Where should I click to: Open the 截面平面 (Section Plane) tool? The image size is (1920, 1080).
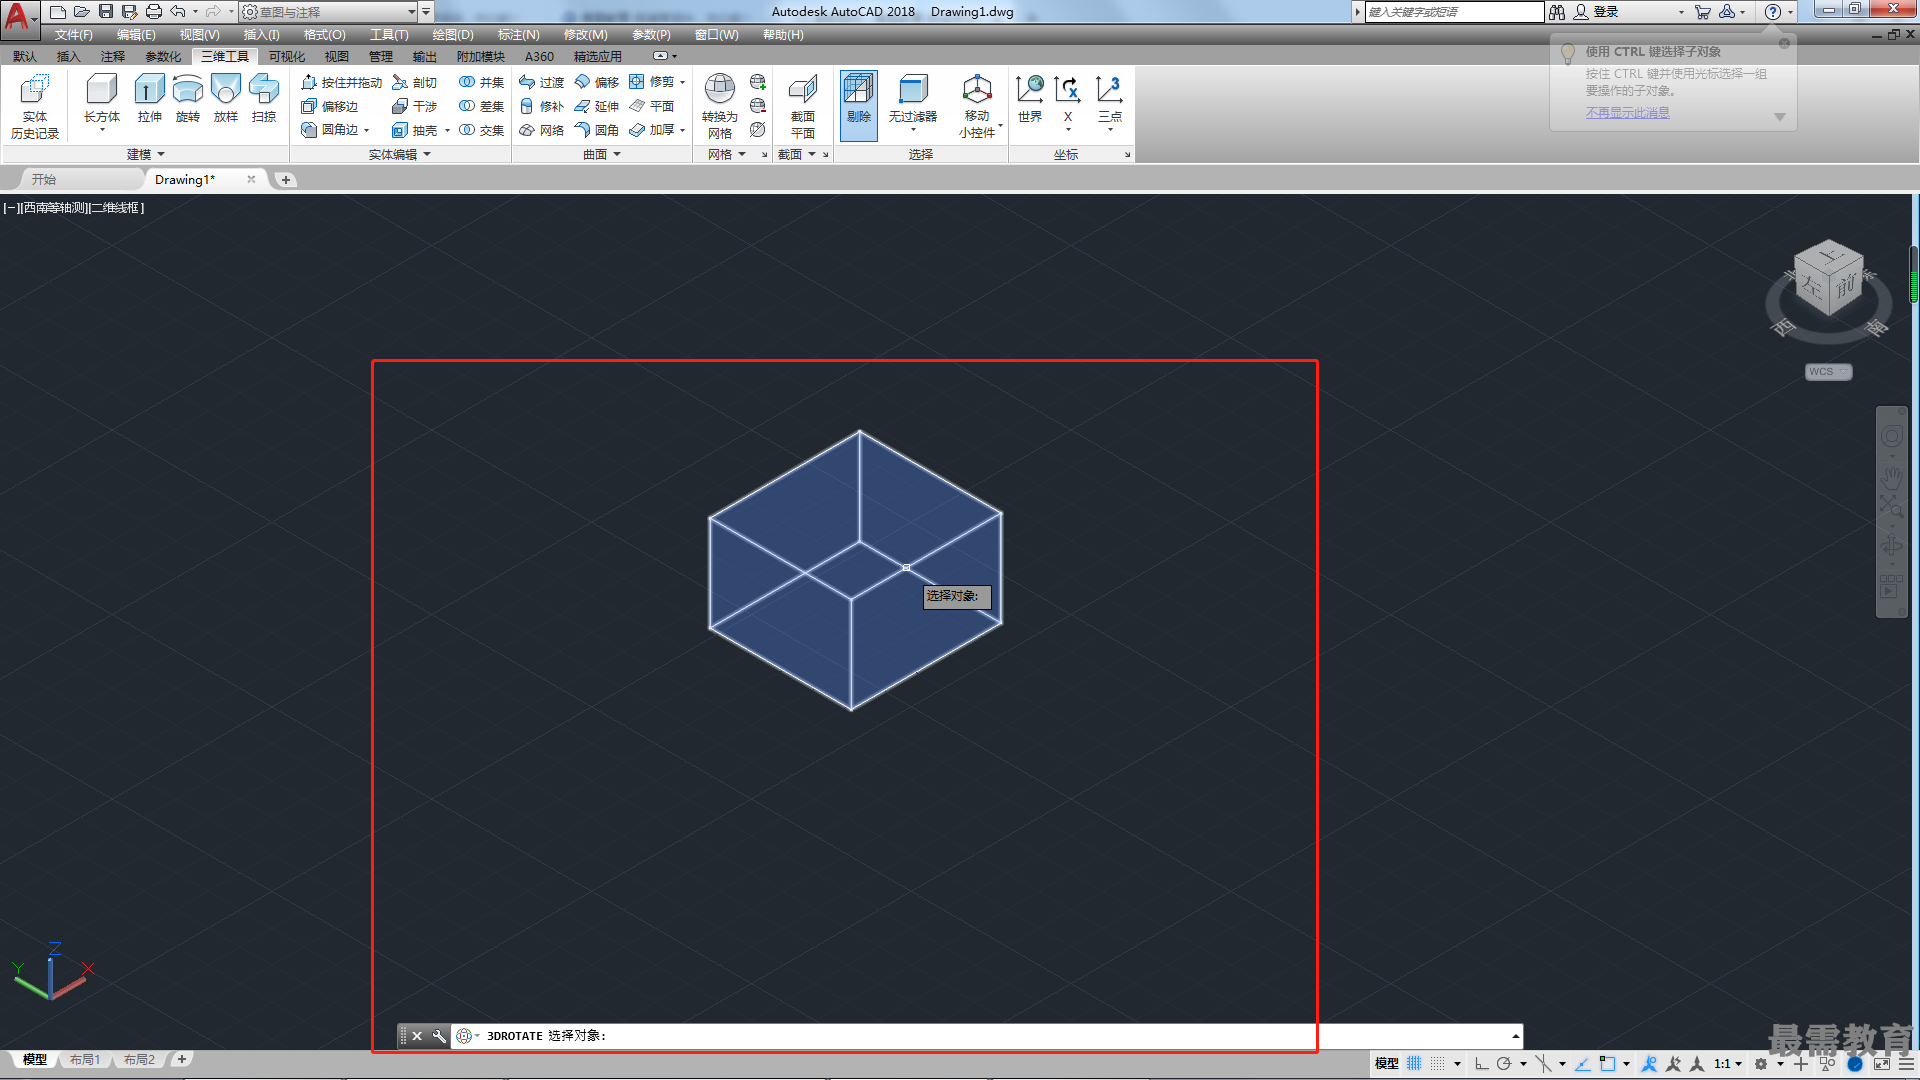point(803,106)
